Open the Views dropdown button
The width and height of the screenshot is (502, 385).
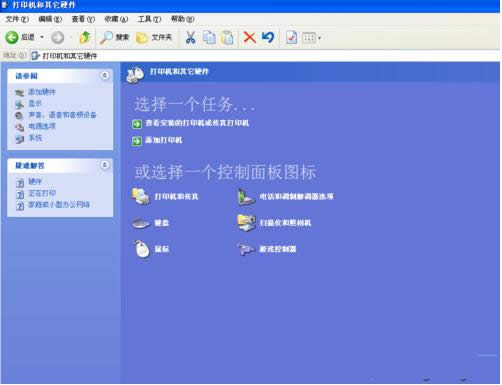[312, 38]
